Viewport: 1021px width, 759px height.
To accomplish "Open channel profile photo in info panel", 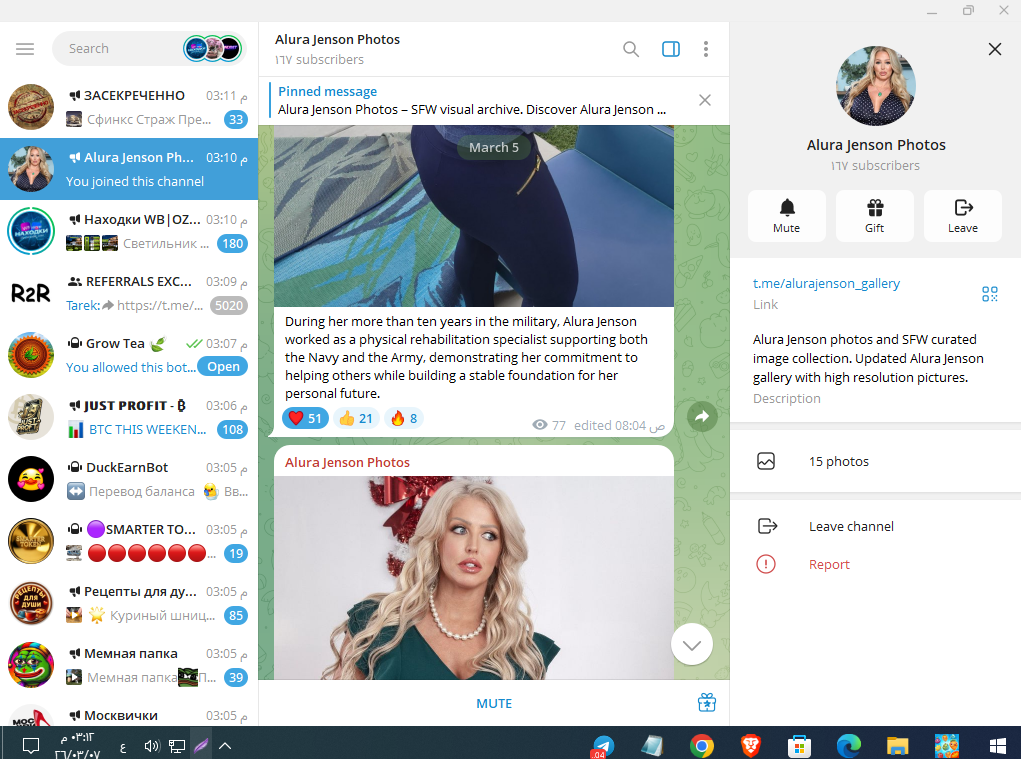I will click(876, 86).
